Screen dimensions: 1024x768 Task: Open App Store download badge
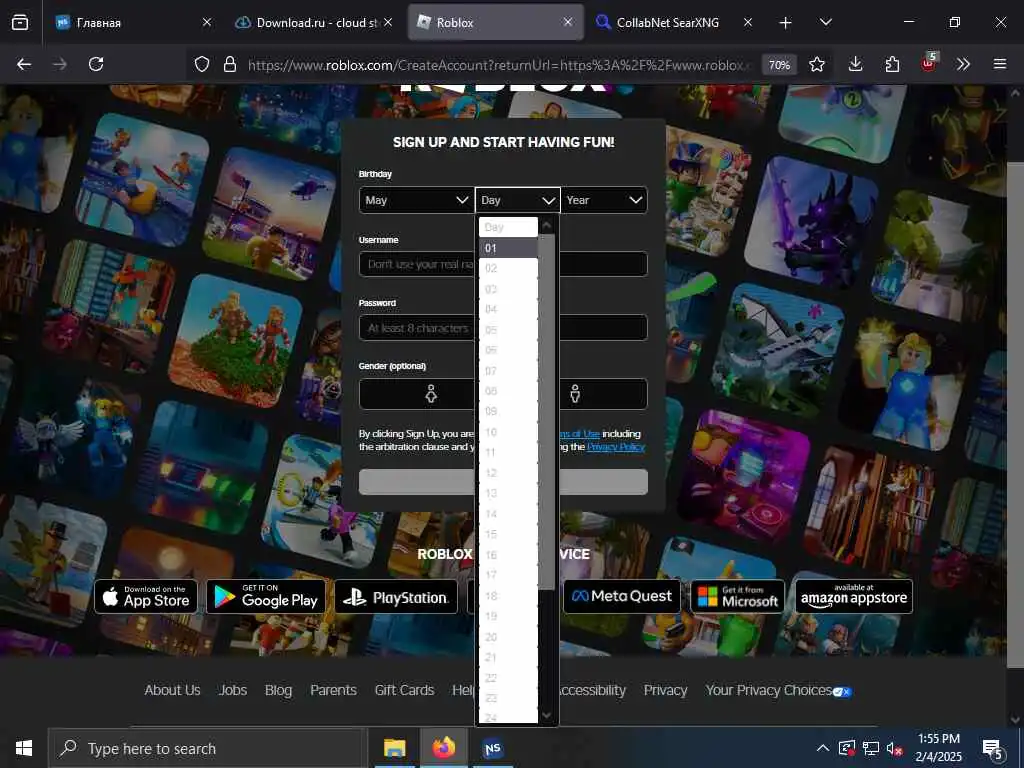pyautogui.click(x=146, y=596)
